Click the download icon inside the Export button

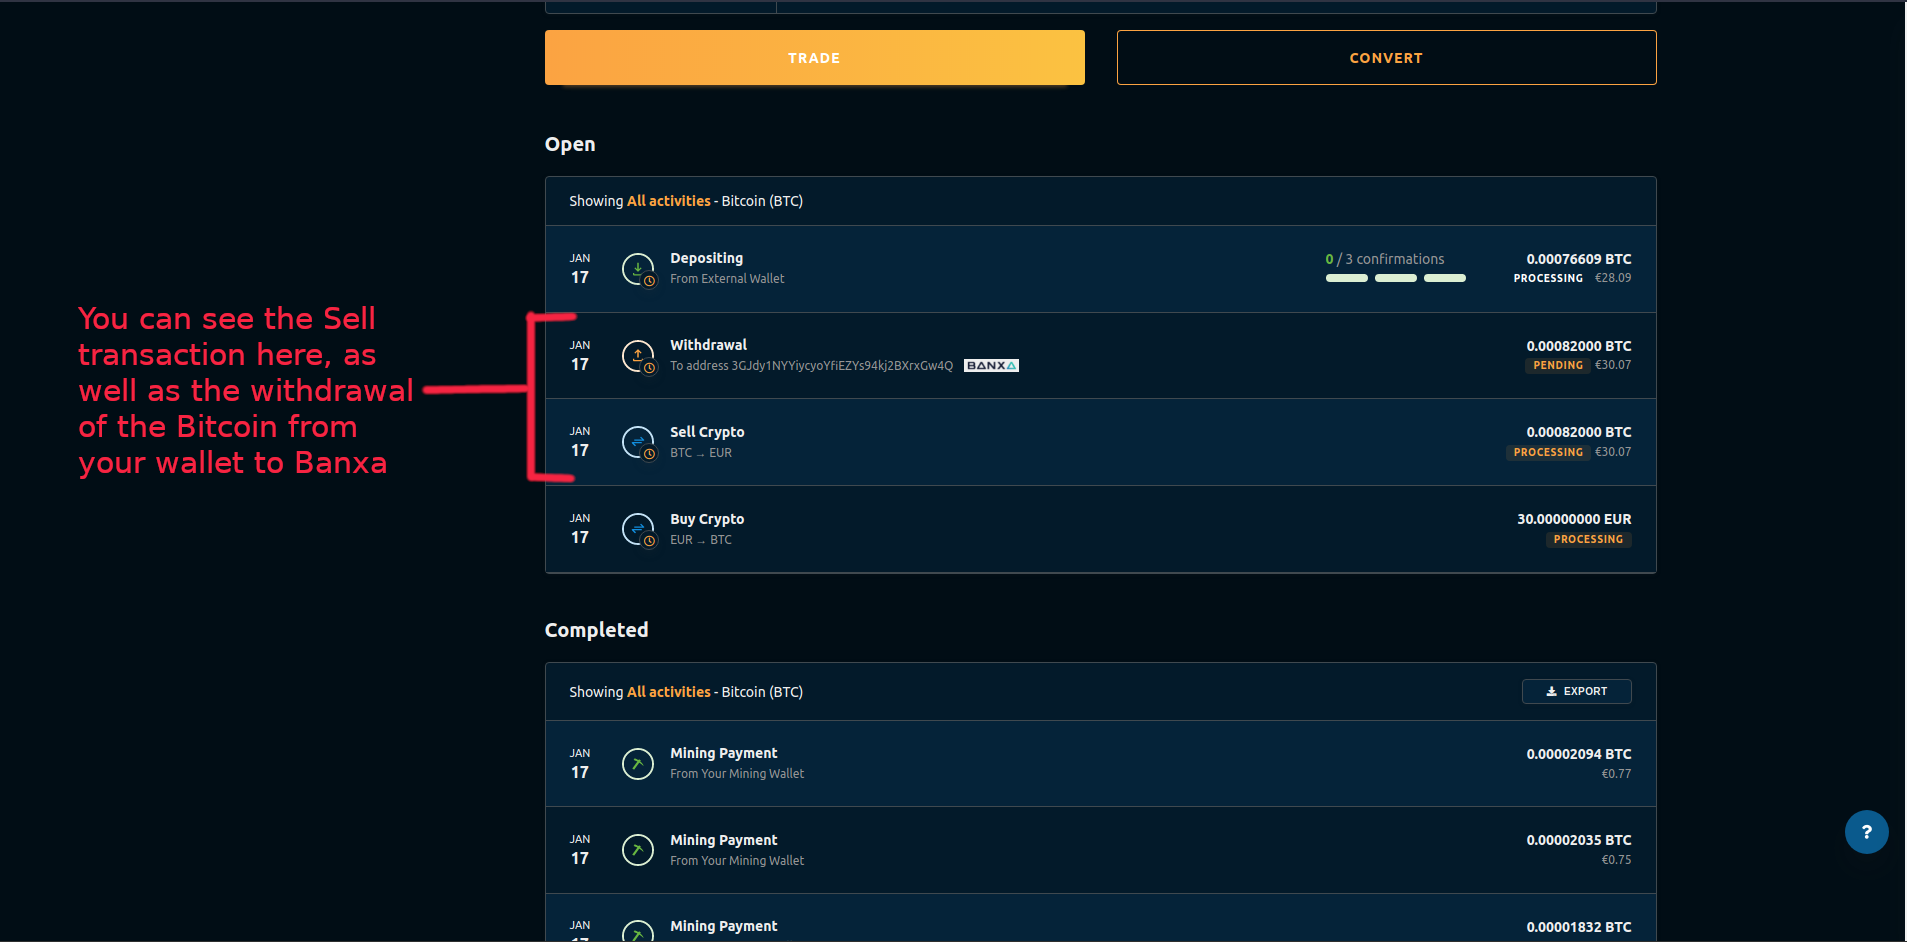point(1550,691)
